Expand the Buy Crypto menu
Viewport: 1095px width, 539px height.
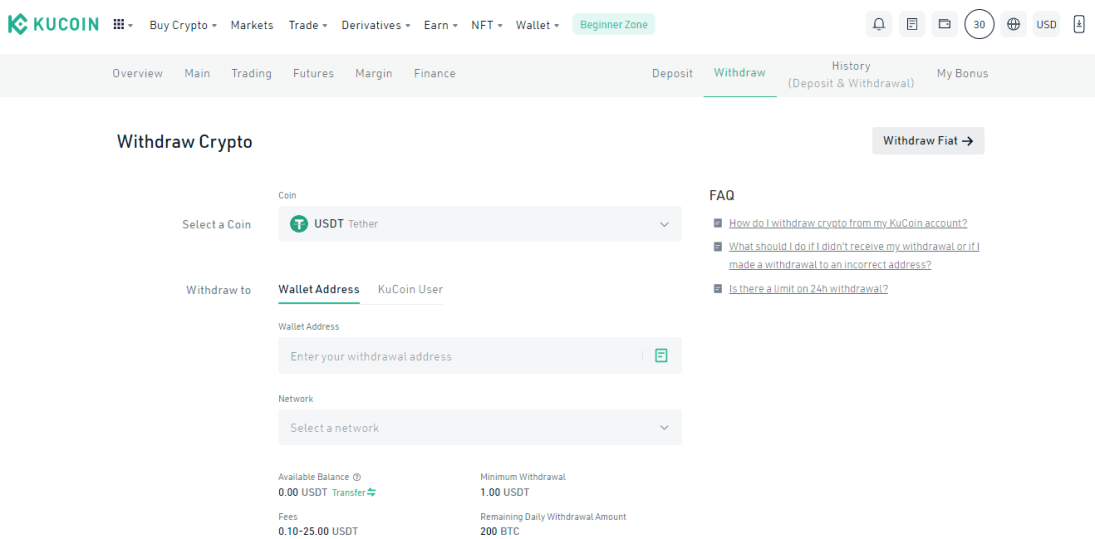(x=183, y=25)
